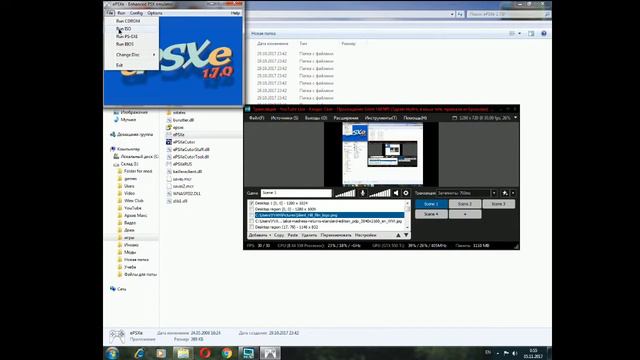The width and height of the screenshot is (640, 360).
Task: Toggle first Desktop 1280 x 1024 source checkbox
Action: click(251, 203)
